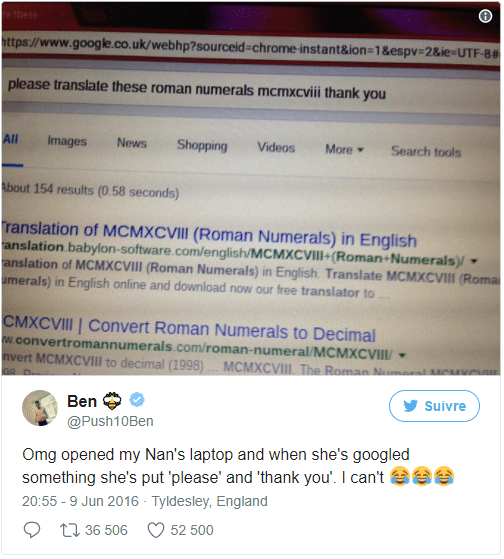The width and height of the screenshot is (504, 559).
Task: Click the retweet arrows icon
Action: click(70, 530)
